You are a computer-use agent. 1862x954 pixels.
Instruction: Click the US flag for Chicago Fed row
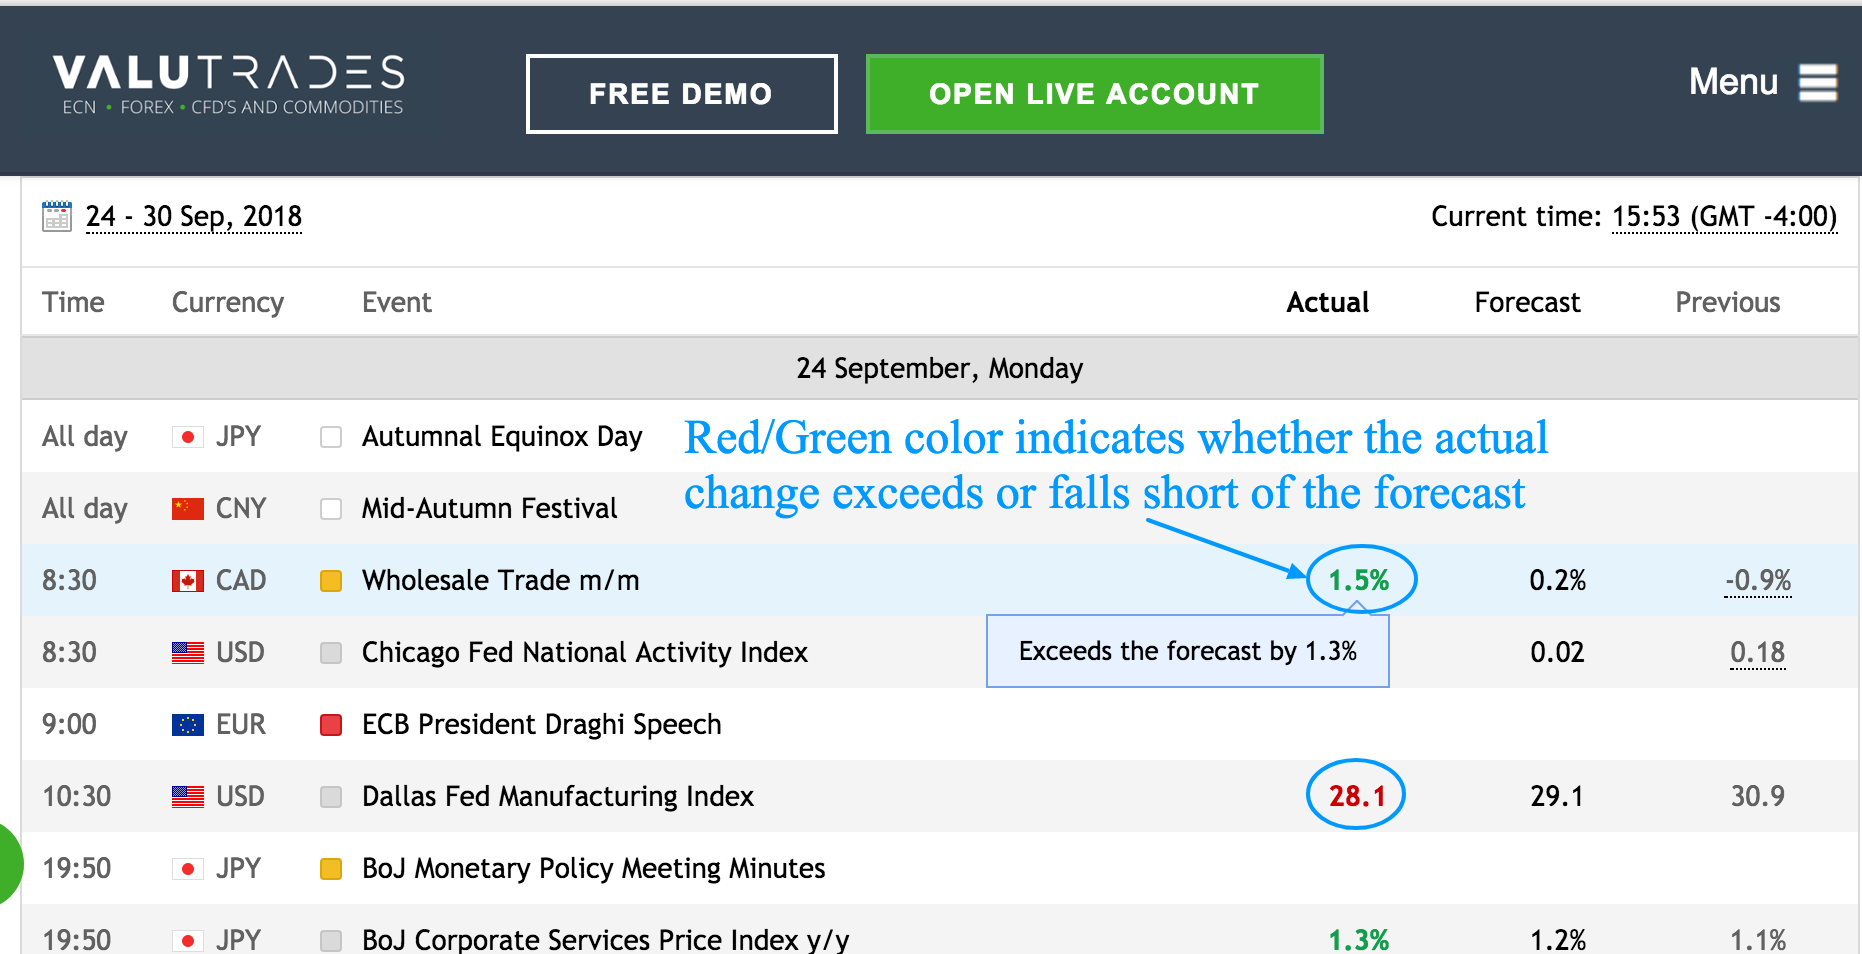coord(187,653)
